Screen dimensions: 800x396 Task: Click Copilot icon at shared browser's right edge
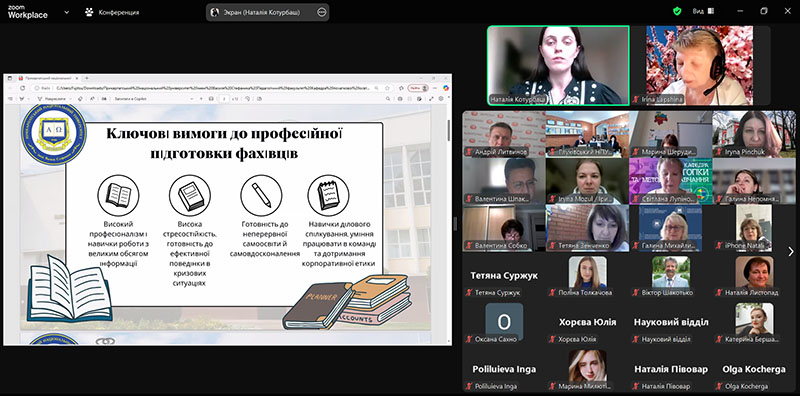coord(445,88)
